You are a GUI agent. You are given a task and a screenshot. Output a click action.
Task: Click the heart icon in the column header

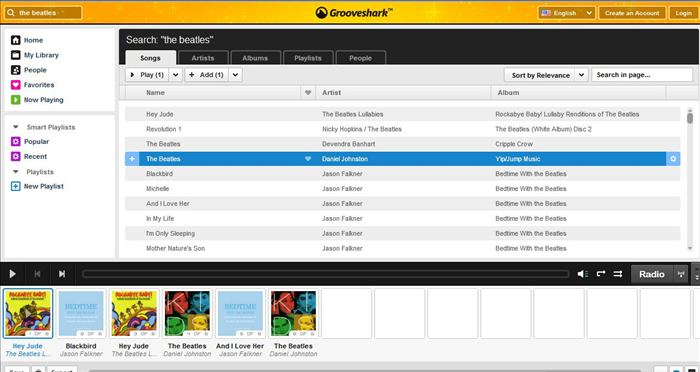(308, 93)
